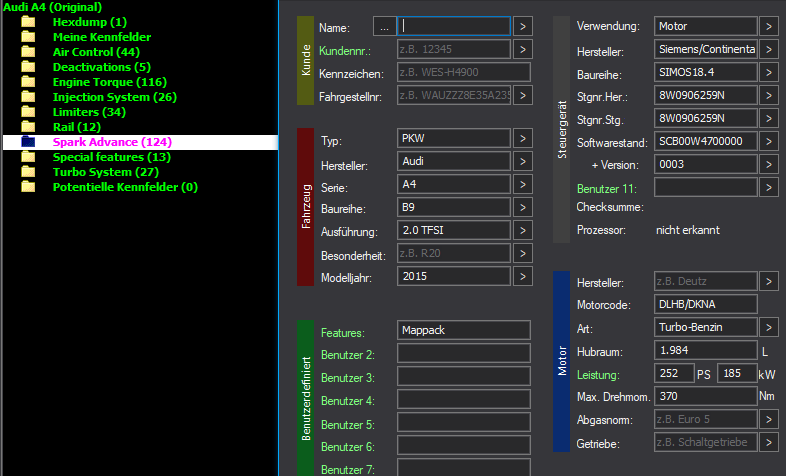Viewport: 786px width, 476px height.
Task: Open Injection System (26) folder
Action: coord(115,97)
